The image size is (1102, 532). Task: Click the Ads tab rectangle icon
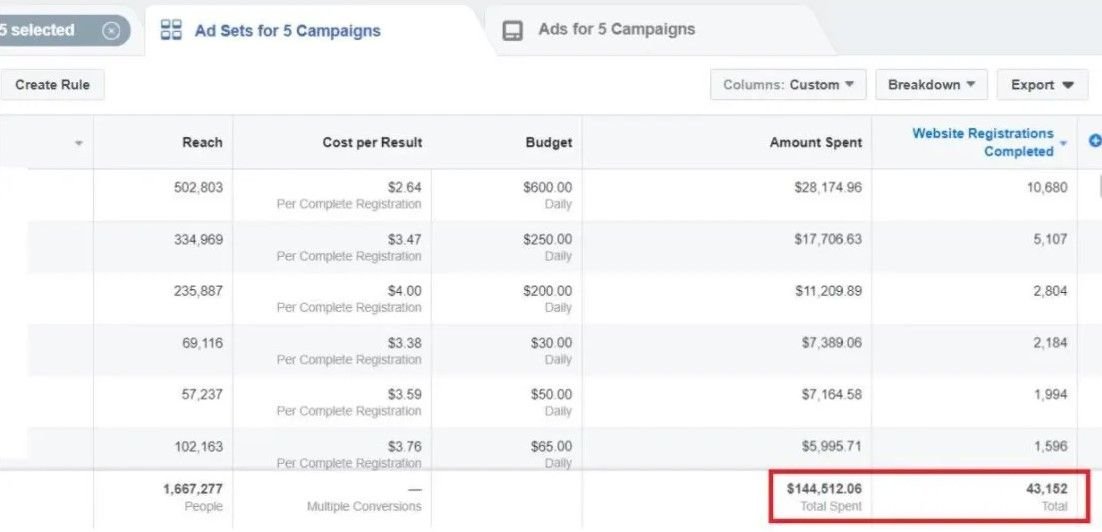pos(512,30)
